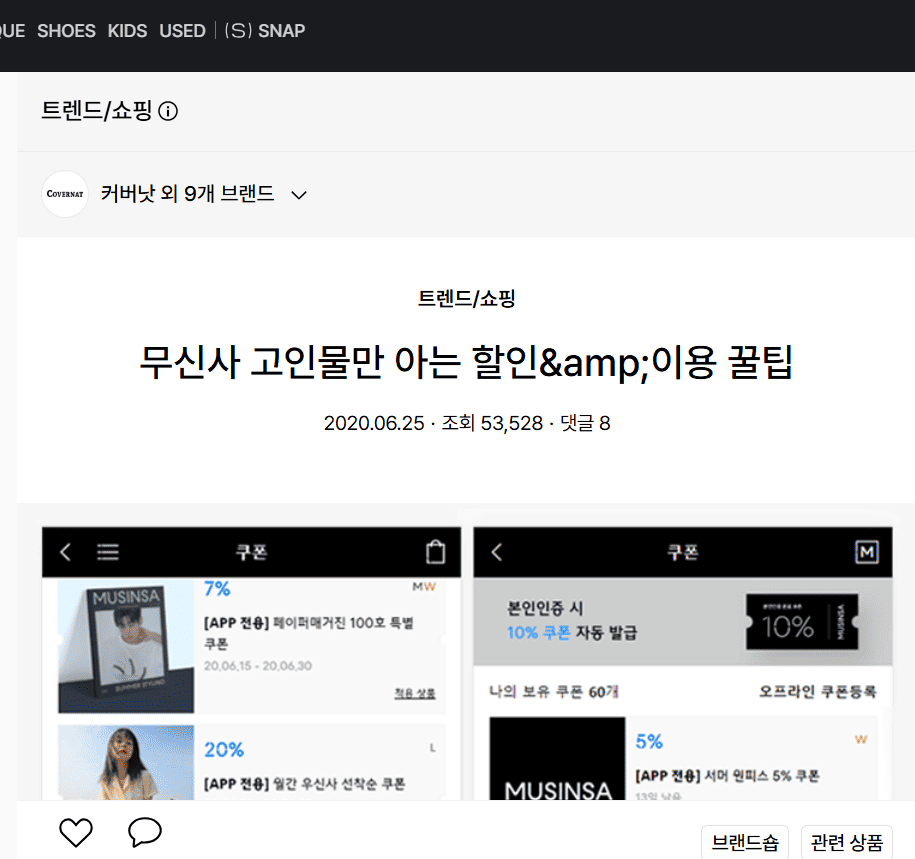Click the 조회 53,528 view count

(x=492, y=423)
